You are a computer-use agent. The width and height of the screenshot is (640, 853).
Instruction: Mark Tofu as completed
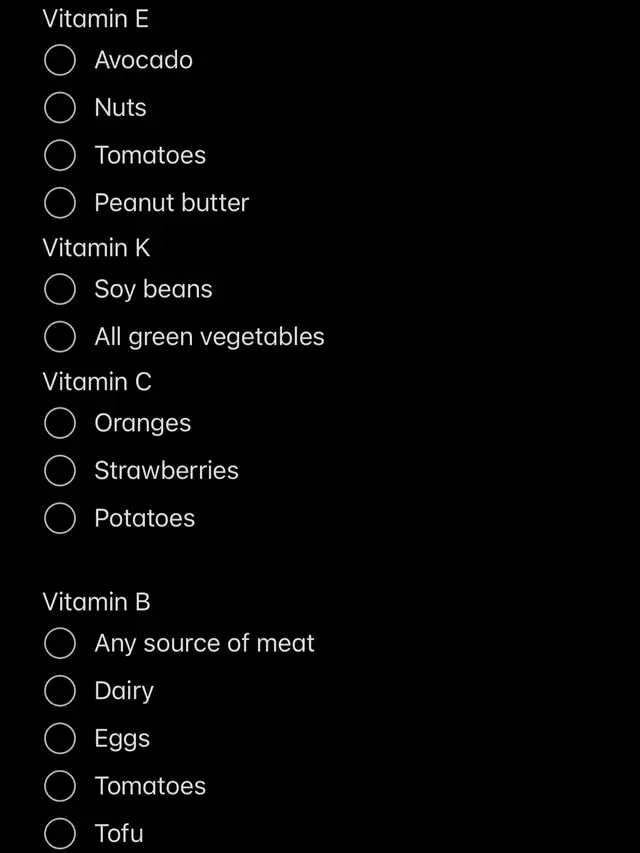(x=60, y=833)
